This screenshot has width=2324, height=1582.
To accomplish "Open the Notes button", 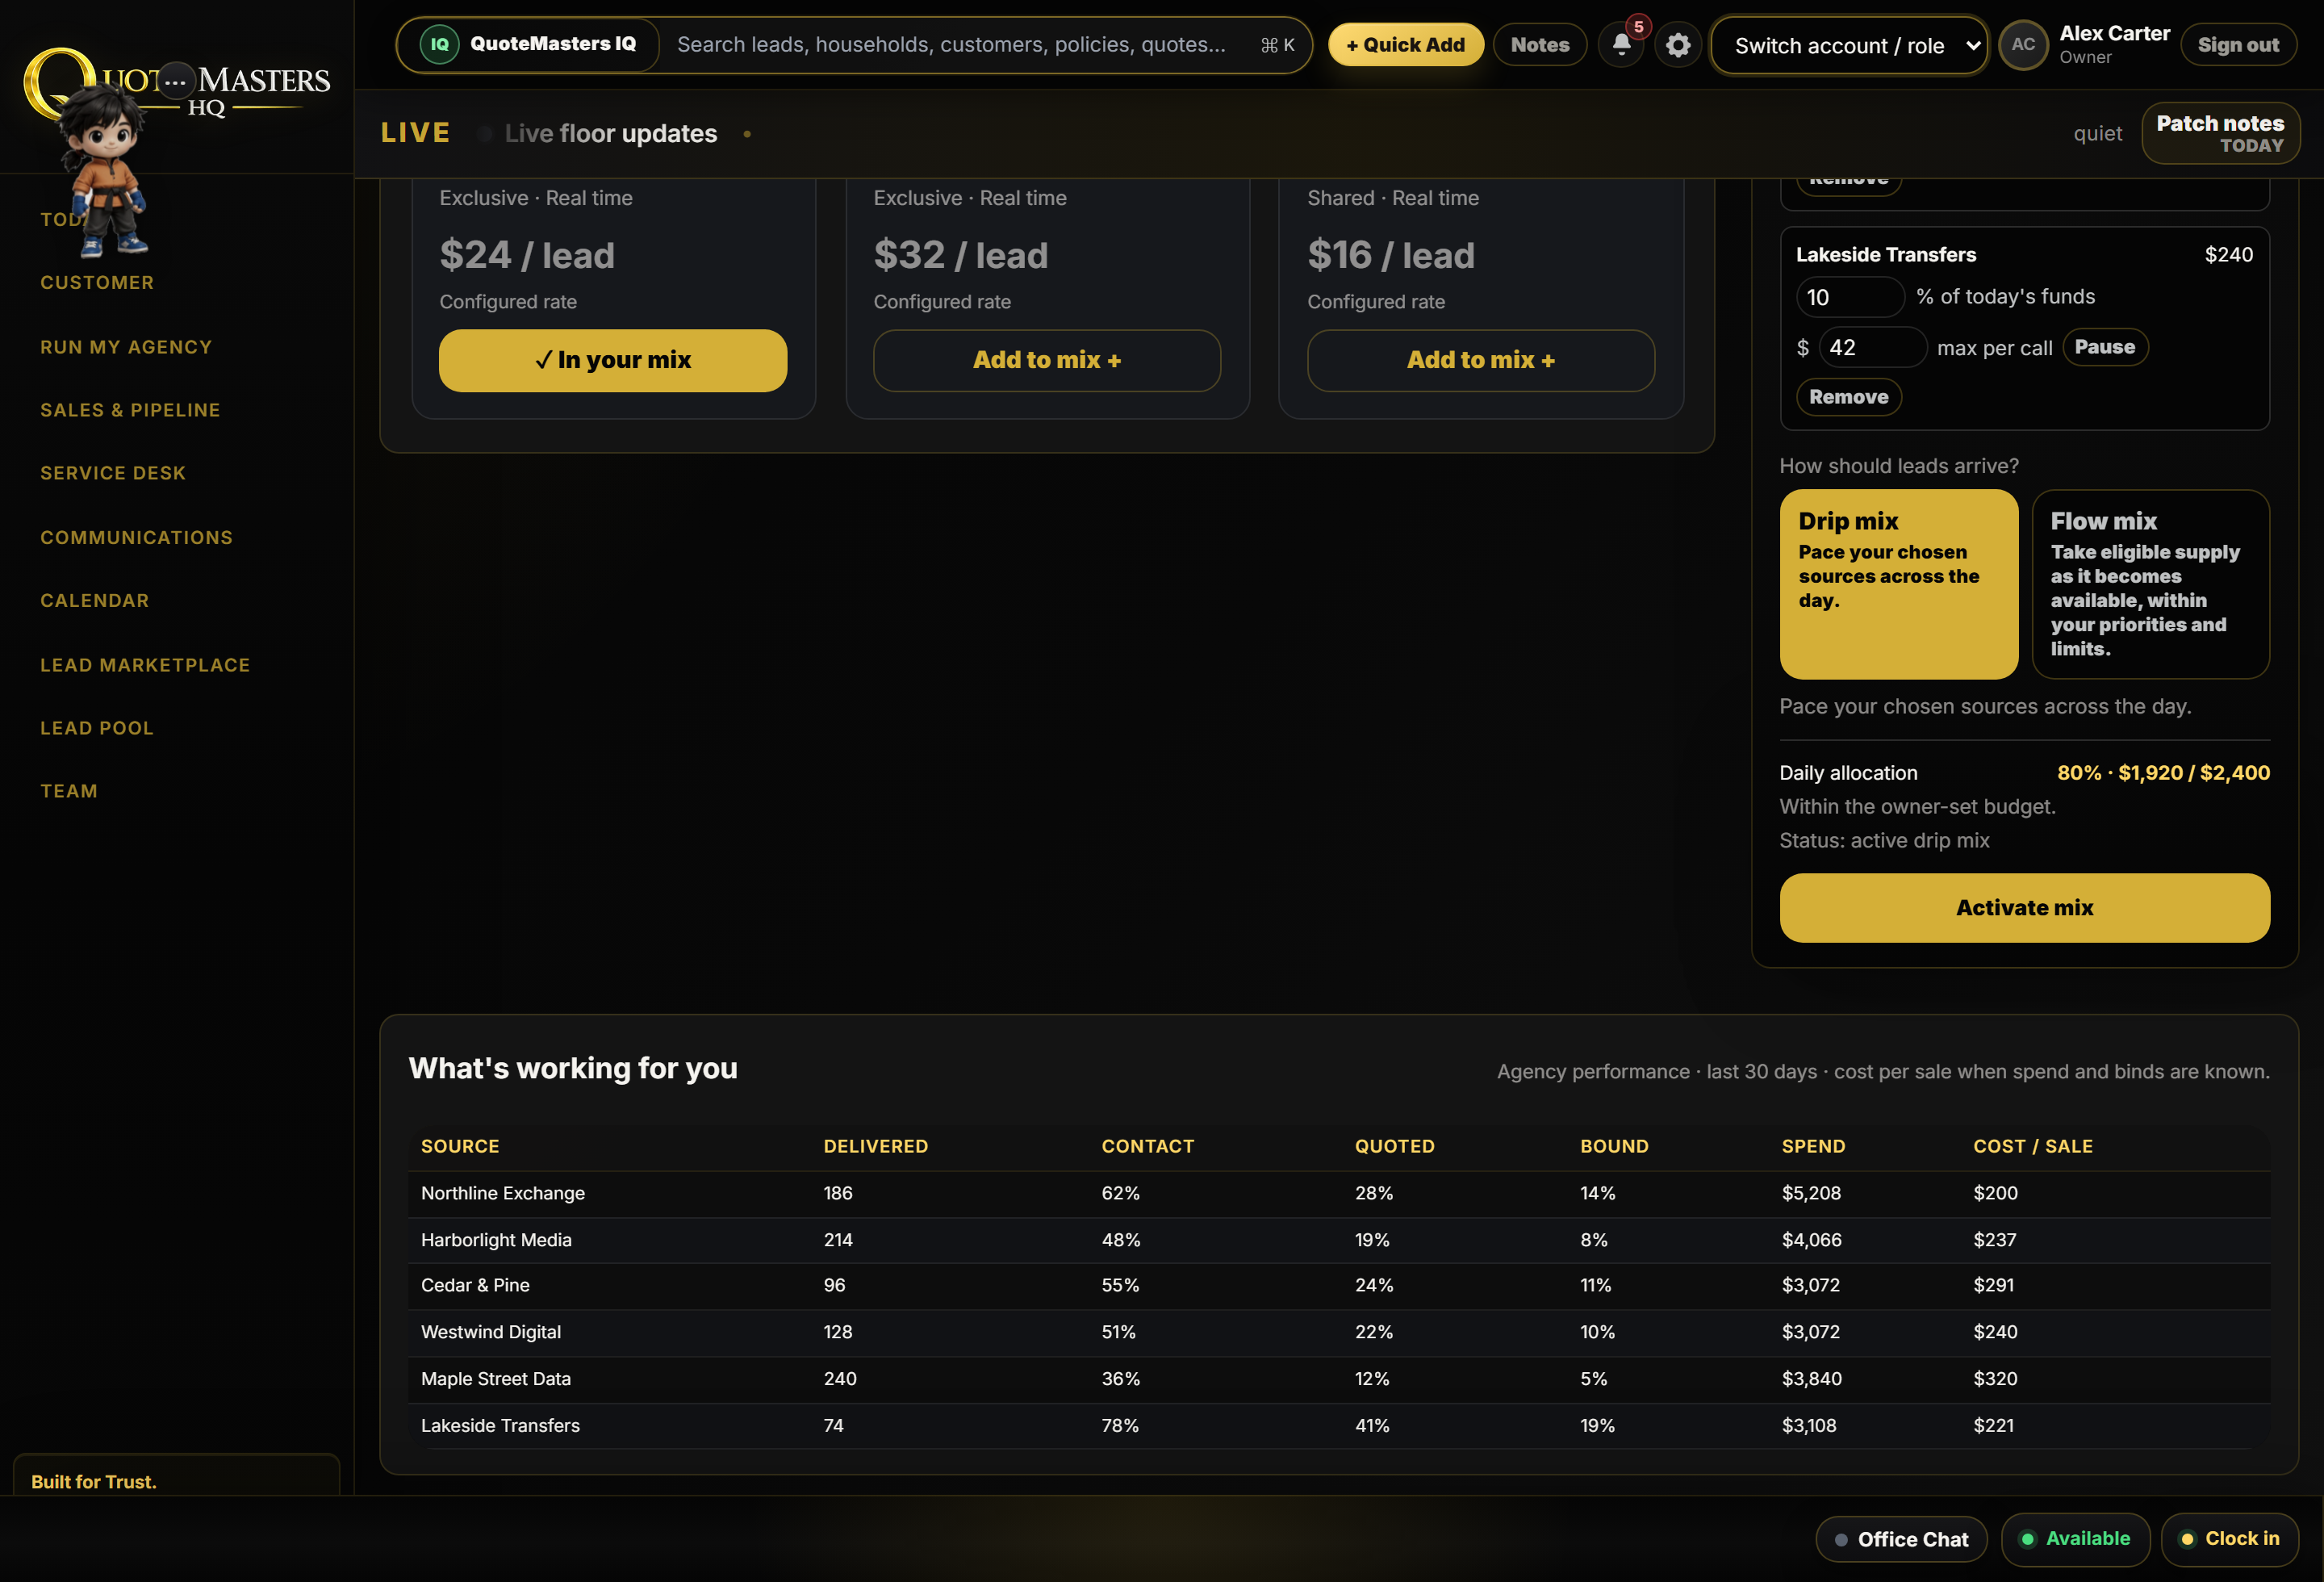I will 1539,45.
